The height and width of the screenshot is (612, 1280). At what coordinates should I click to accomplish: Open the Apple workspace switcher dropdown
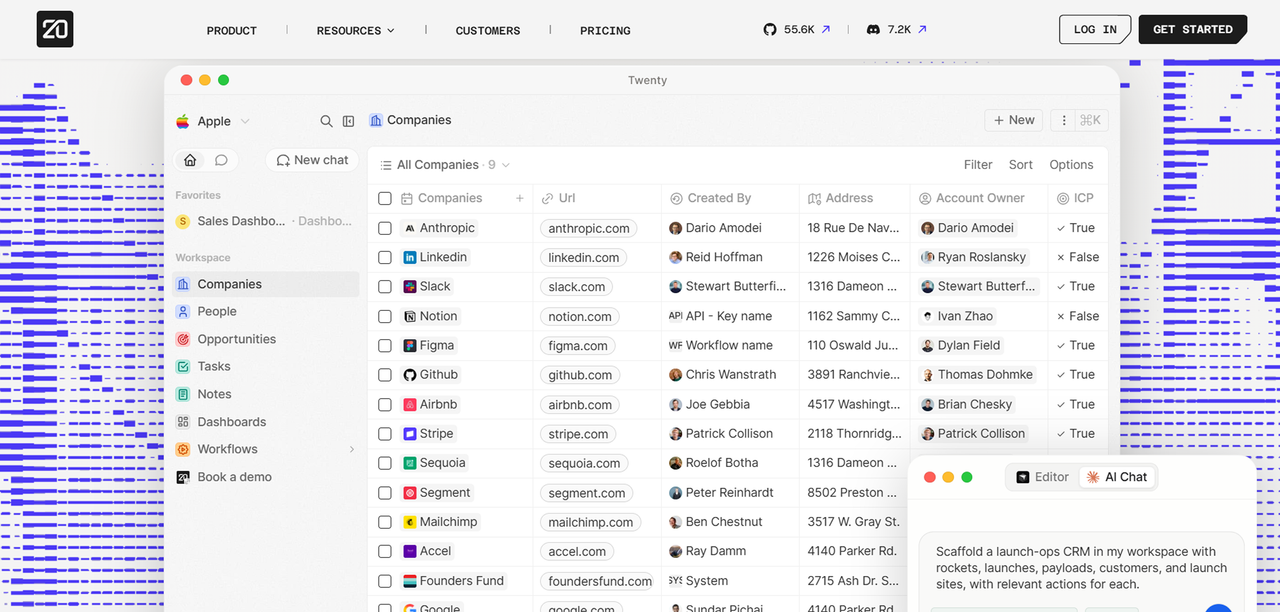[213, 121]
